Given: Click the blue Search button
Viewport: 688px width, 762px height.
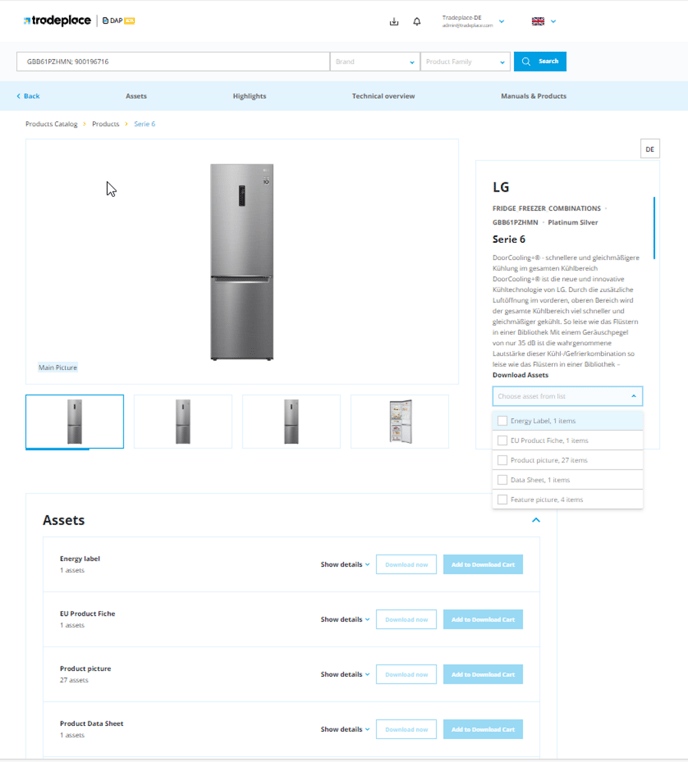Looking at the screenshot, I should [x=540, y=61].
